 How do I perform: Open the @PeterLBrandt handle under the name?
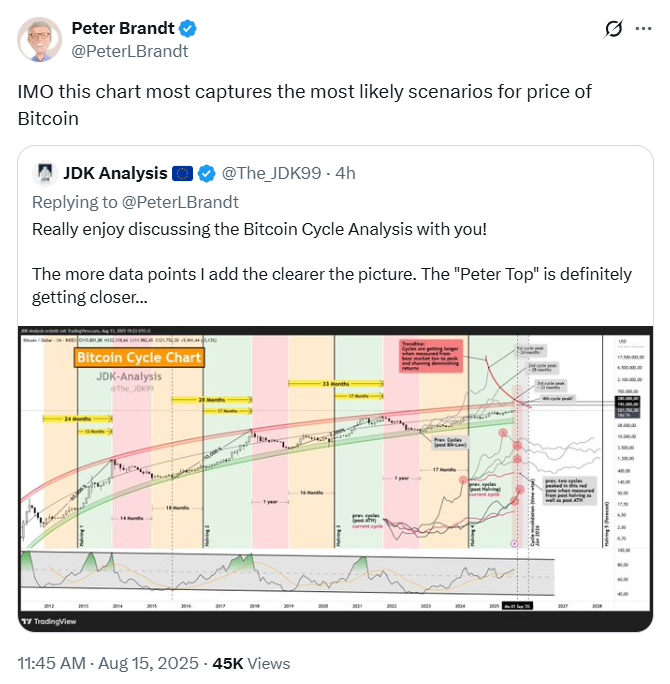point(130,51)
